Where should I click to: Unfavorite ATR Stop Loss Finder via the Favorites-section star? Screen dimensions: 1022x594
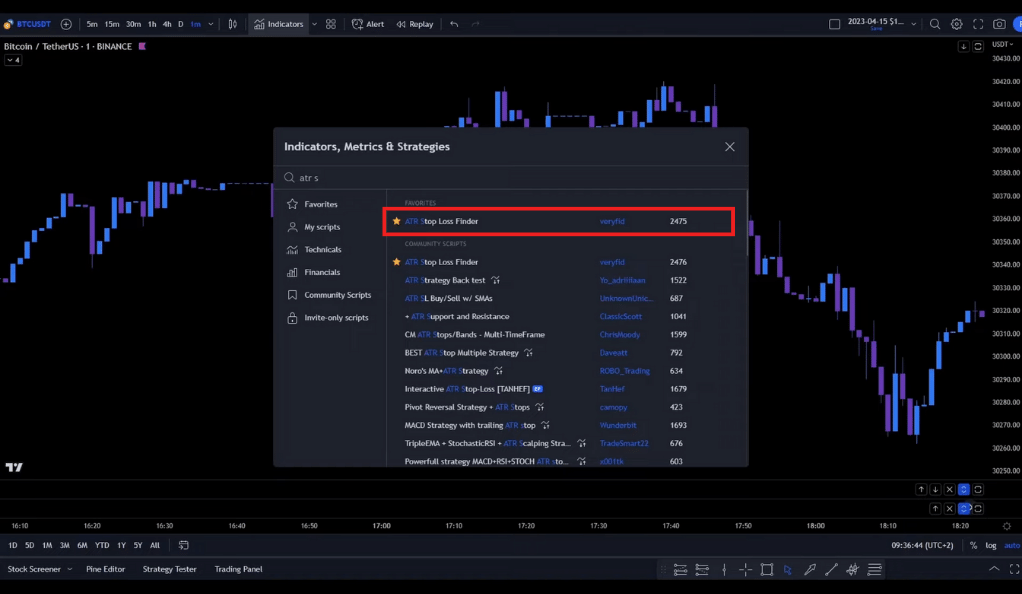click(396, 221)
